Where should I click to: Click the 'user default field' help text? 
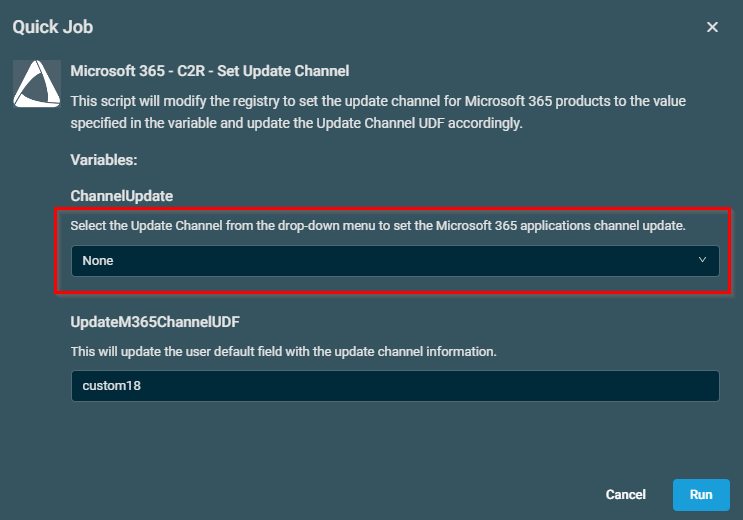coord(283,352)
